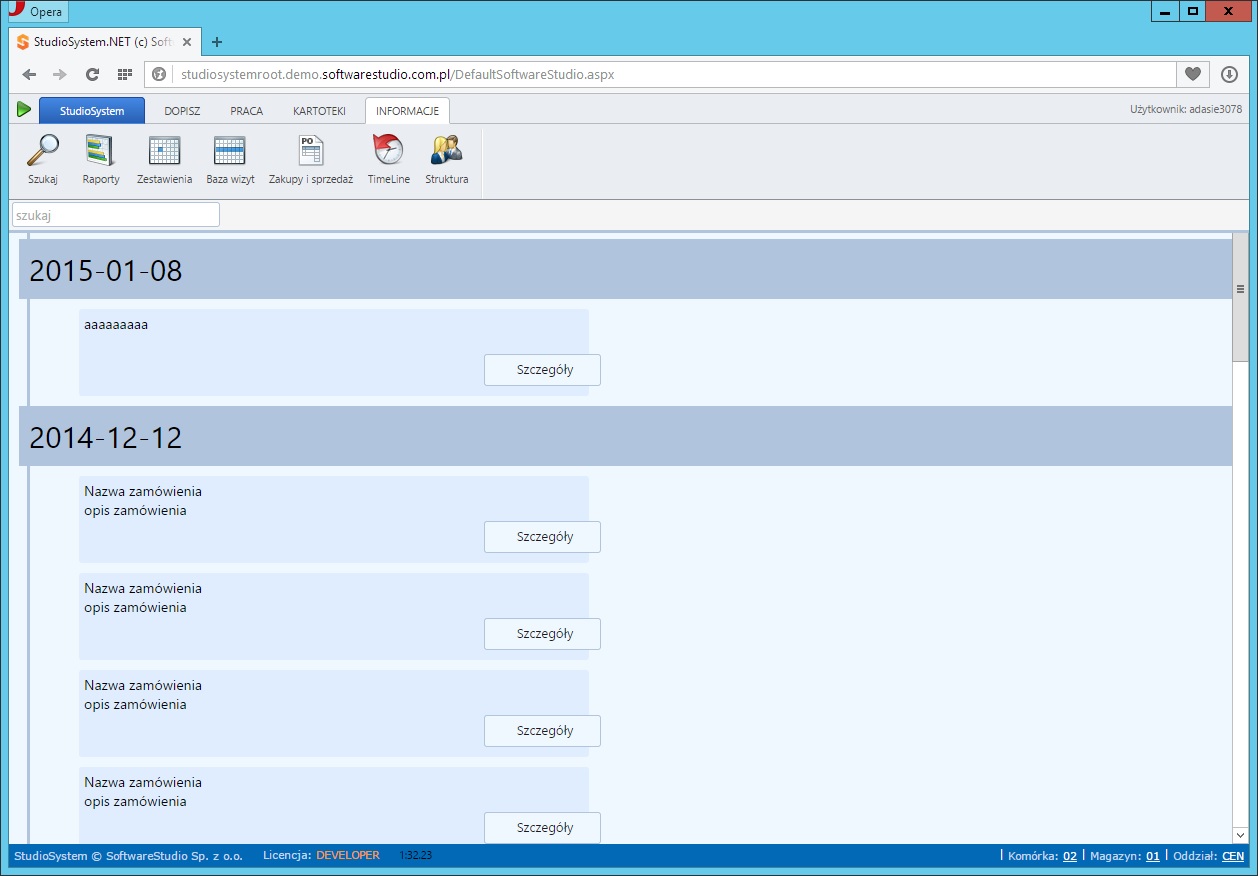Select Zakupy i sprzedaż icon
This screenshot has width=1258, height=876.
[x=311, y=159]
